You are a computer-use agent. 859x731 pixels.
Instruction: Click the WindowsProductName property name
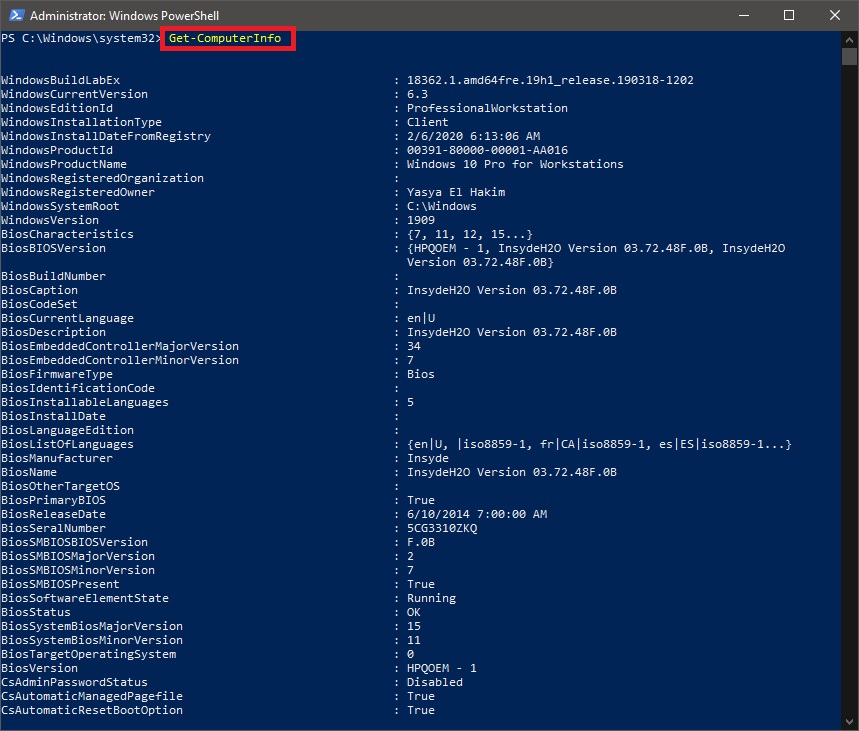(64, 164)
